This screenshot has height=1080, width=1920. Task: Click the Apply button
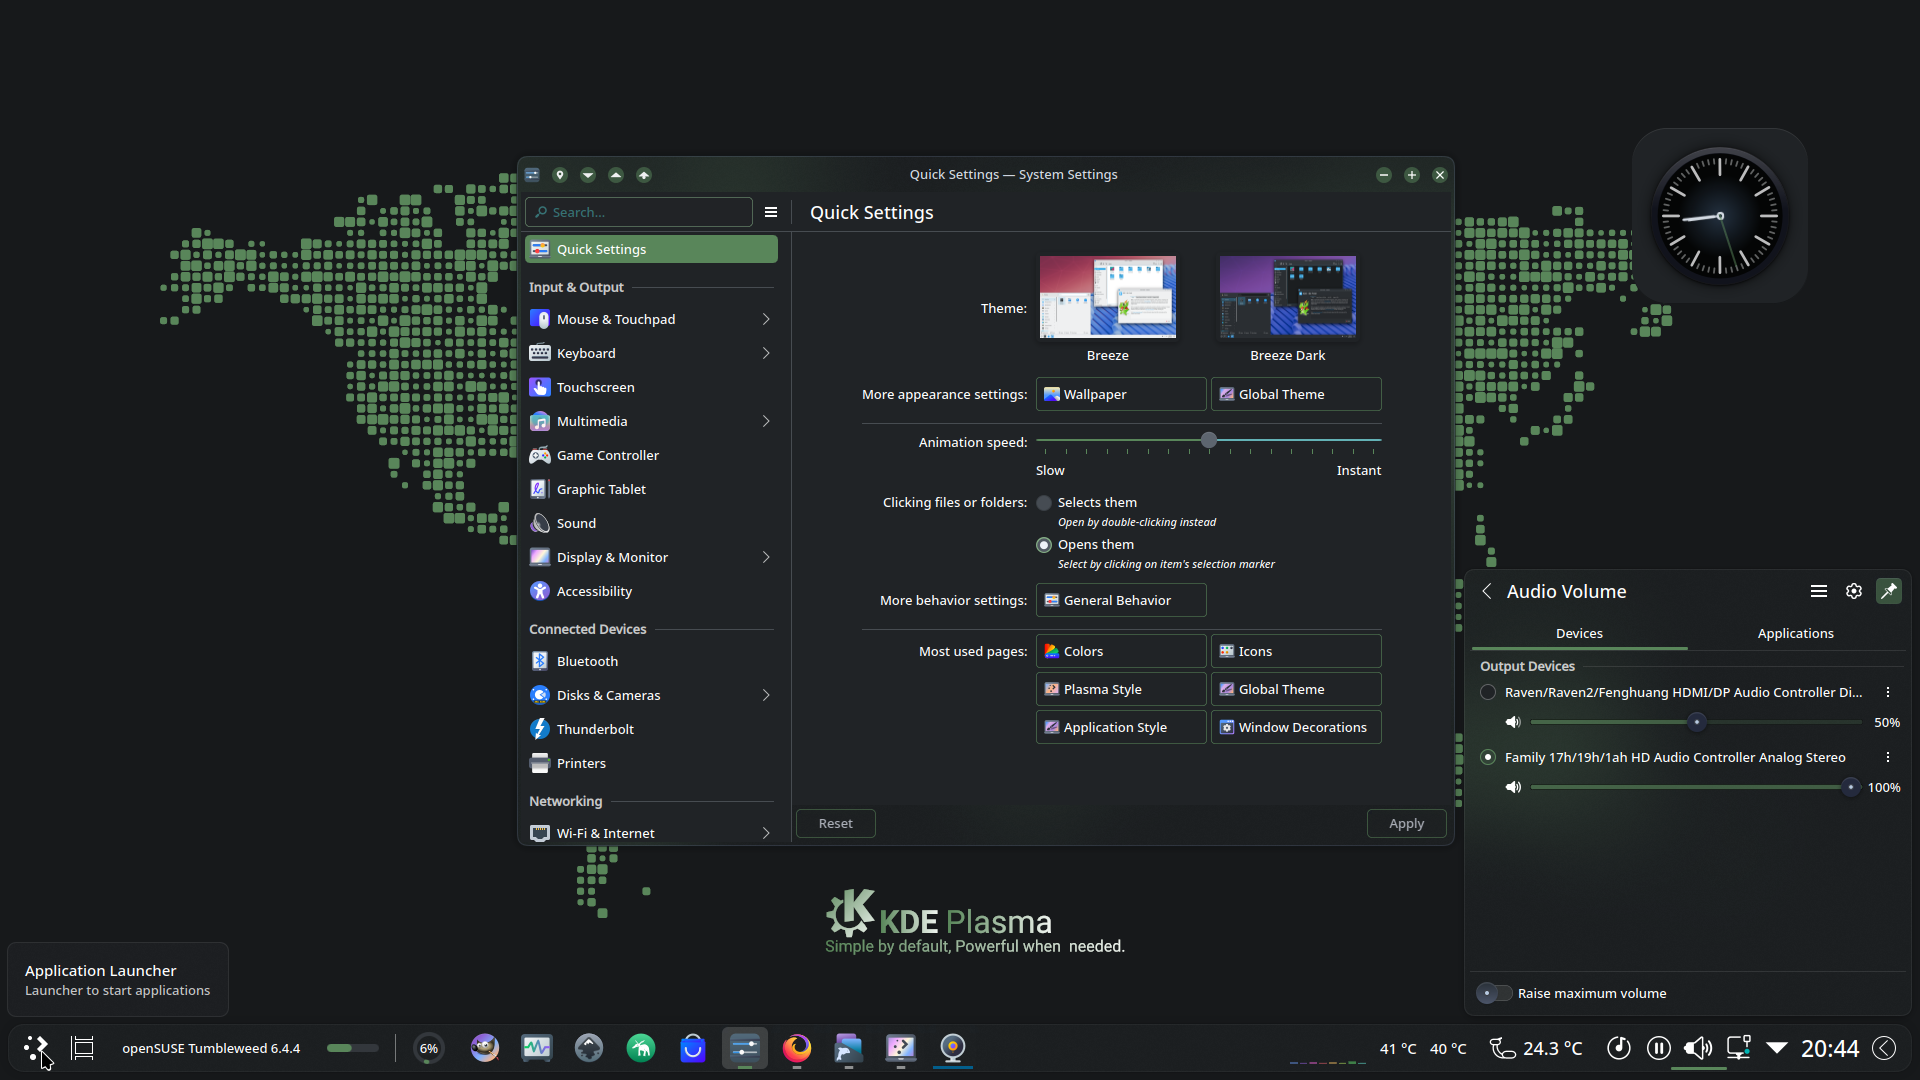coord(1406,824)
